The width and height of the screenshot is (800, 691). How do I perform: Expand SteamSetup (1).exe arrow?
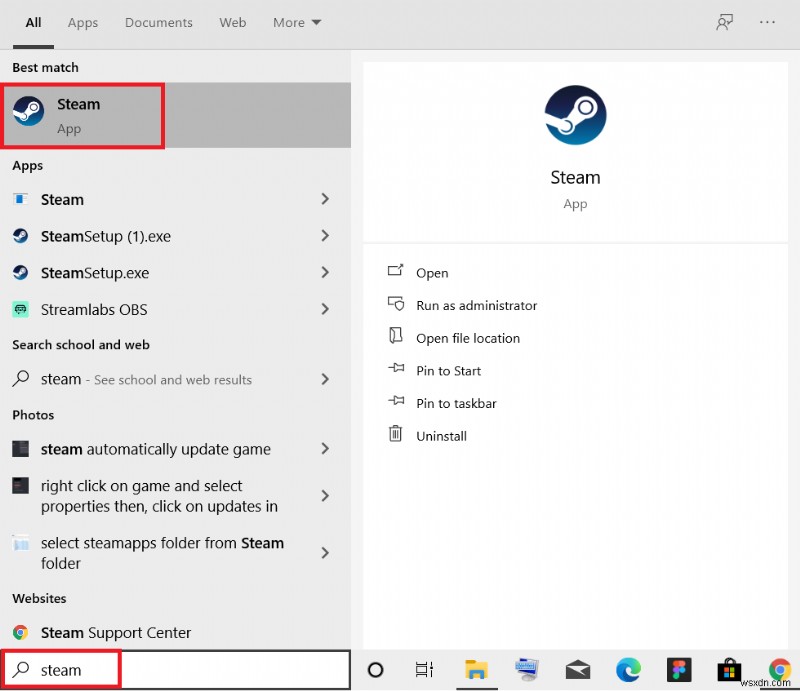click(325, 236)
